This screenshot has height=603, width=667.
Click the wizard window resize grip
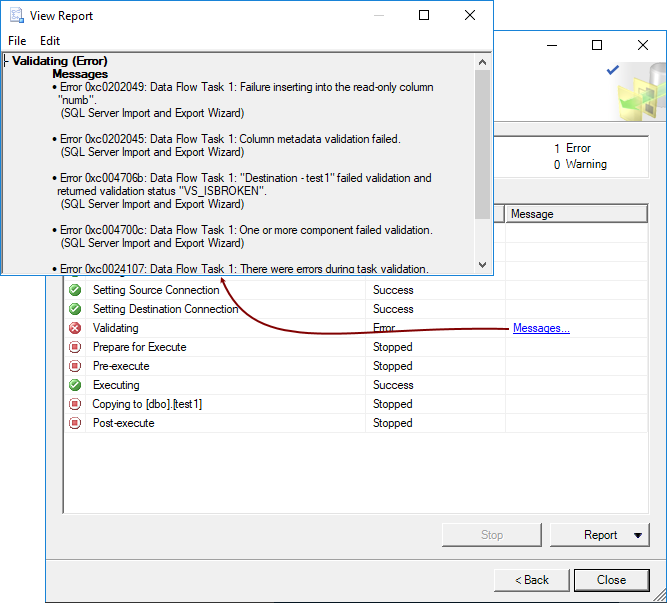(660, 596)
